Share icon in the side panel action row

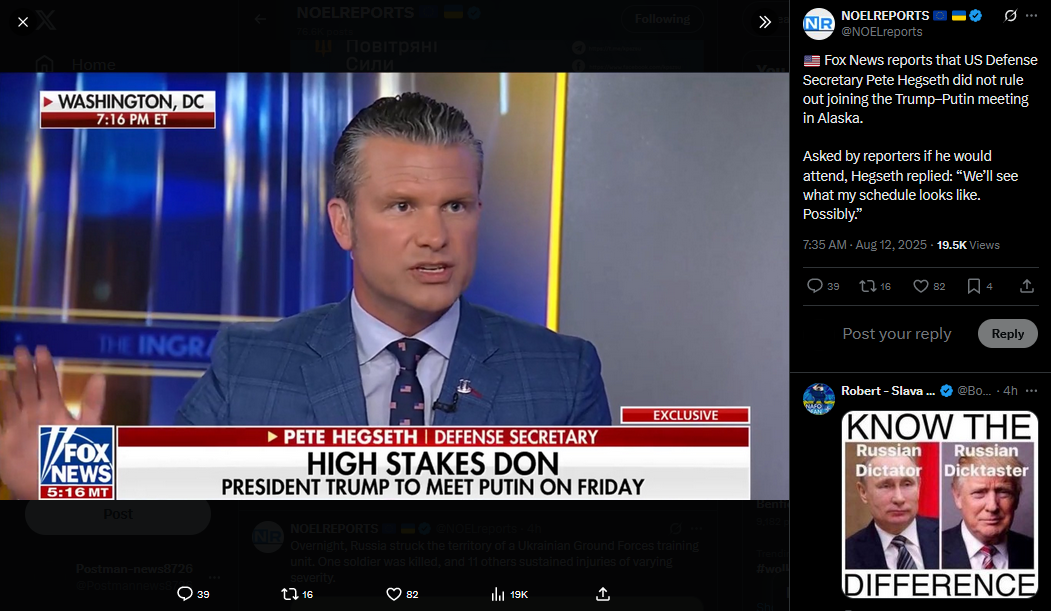pos(1026,286)
